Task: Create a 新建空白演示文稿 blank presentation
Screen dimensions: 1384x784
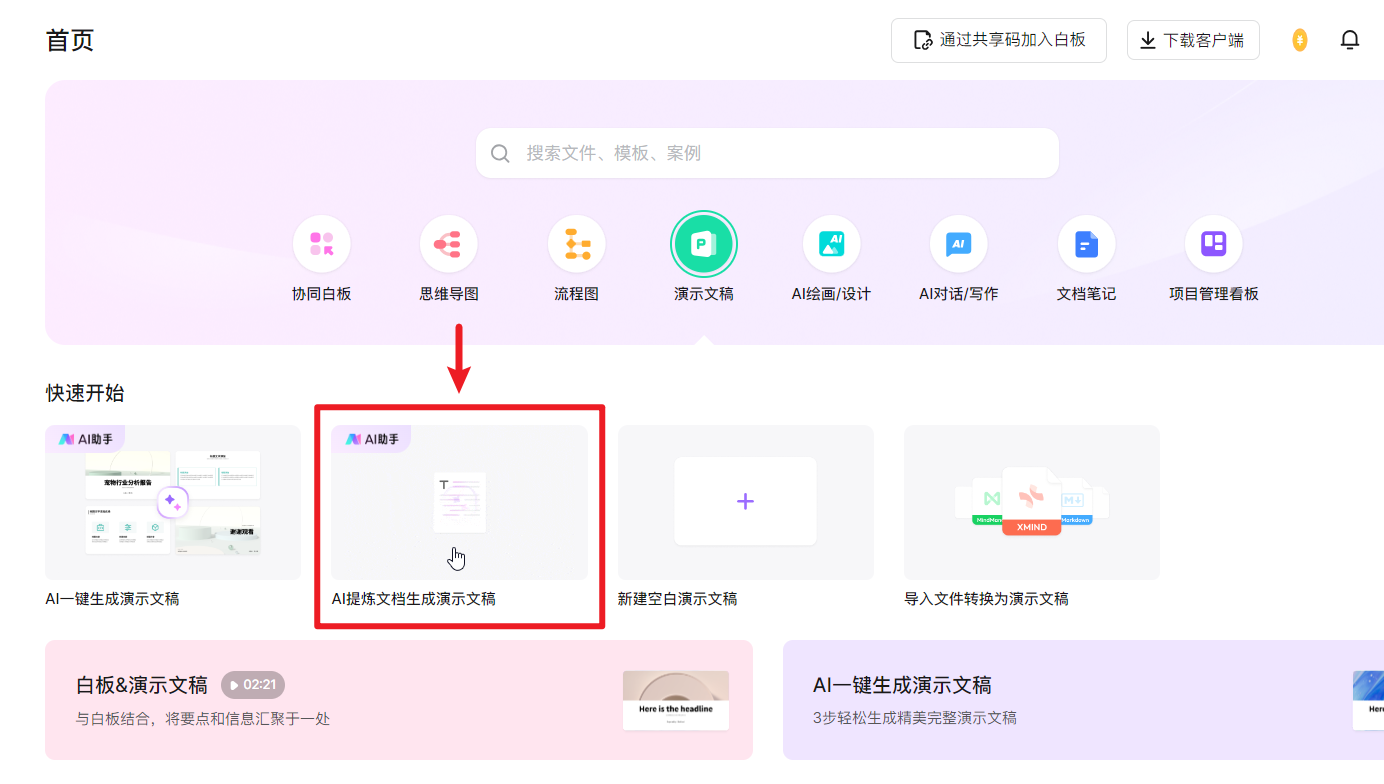Action: (745, 502)
